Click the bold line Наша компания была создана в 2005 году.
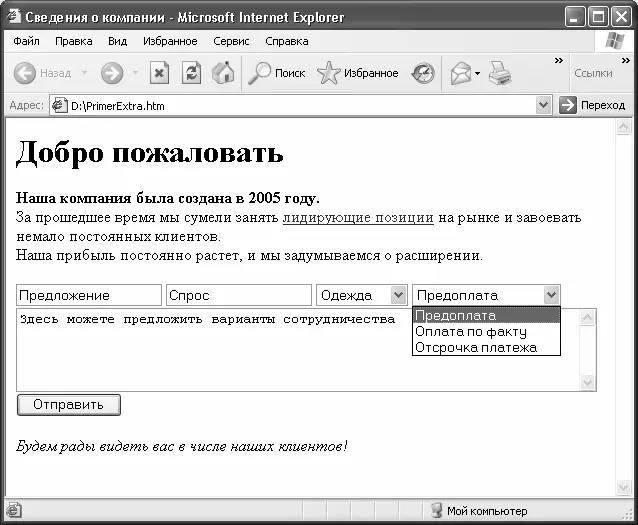The height and width of the screenshot is (525, 638). click(x=168, y=198)
